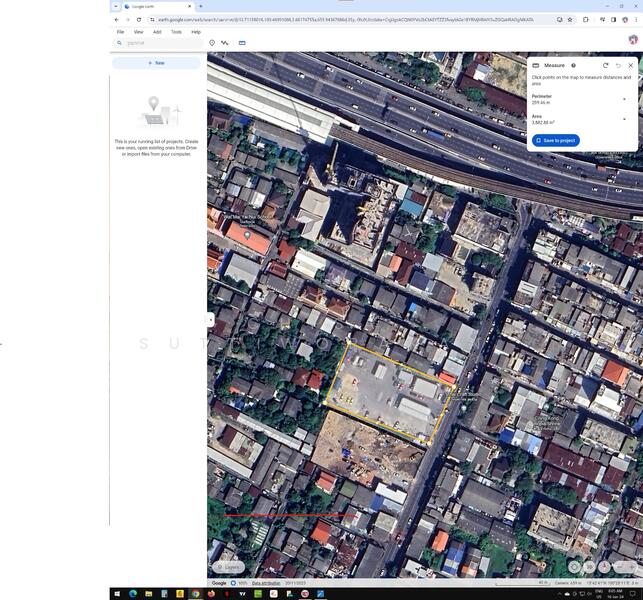Open the File menu
The width and height of the screenshot is (643, 600).
[x=120, y=32]
